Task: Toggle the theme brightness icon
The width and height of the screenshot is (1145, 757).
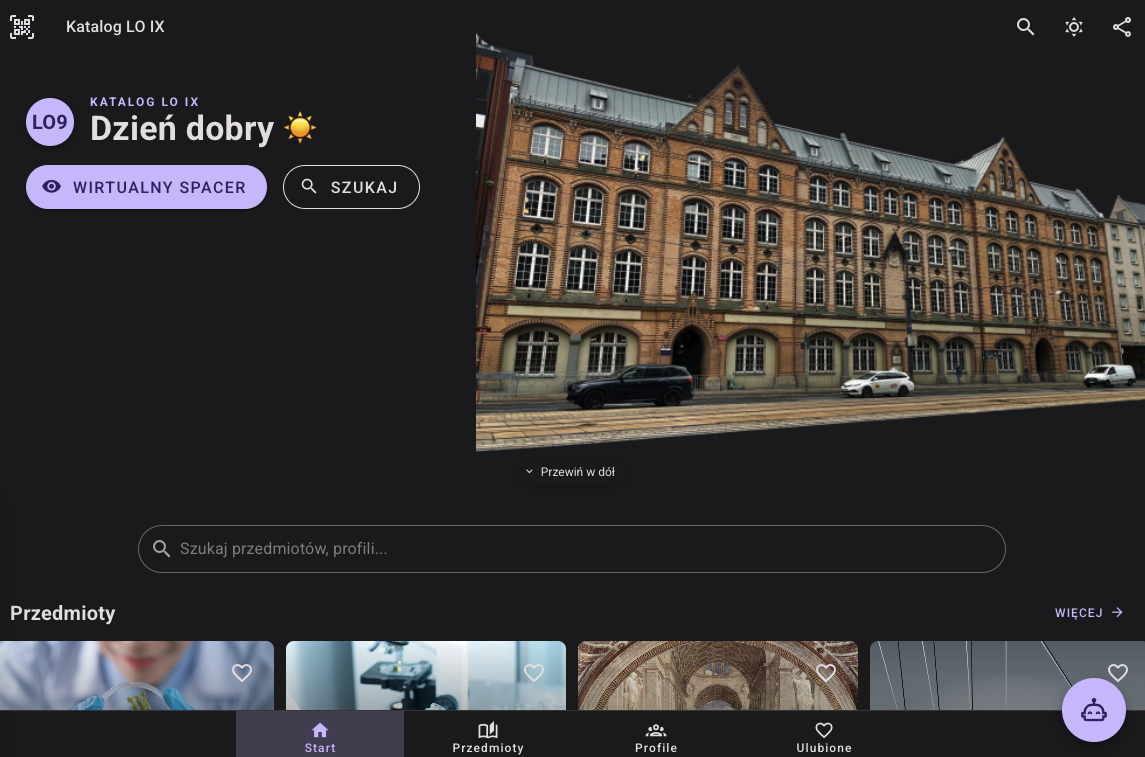Action: tap(1073, 27)
